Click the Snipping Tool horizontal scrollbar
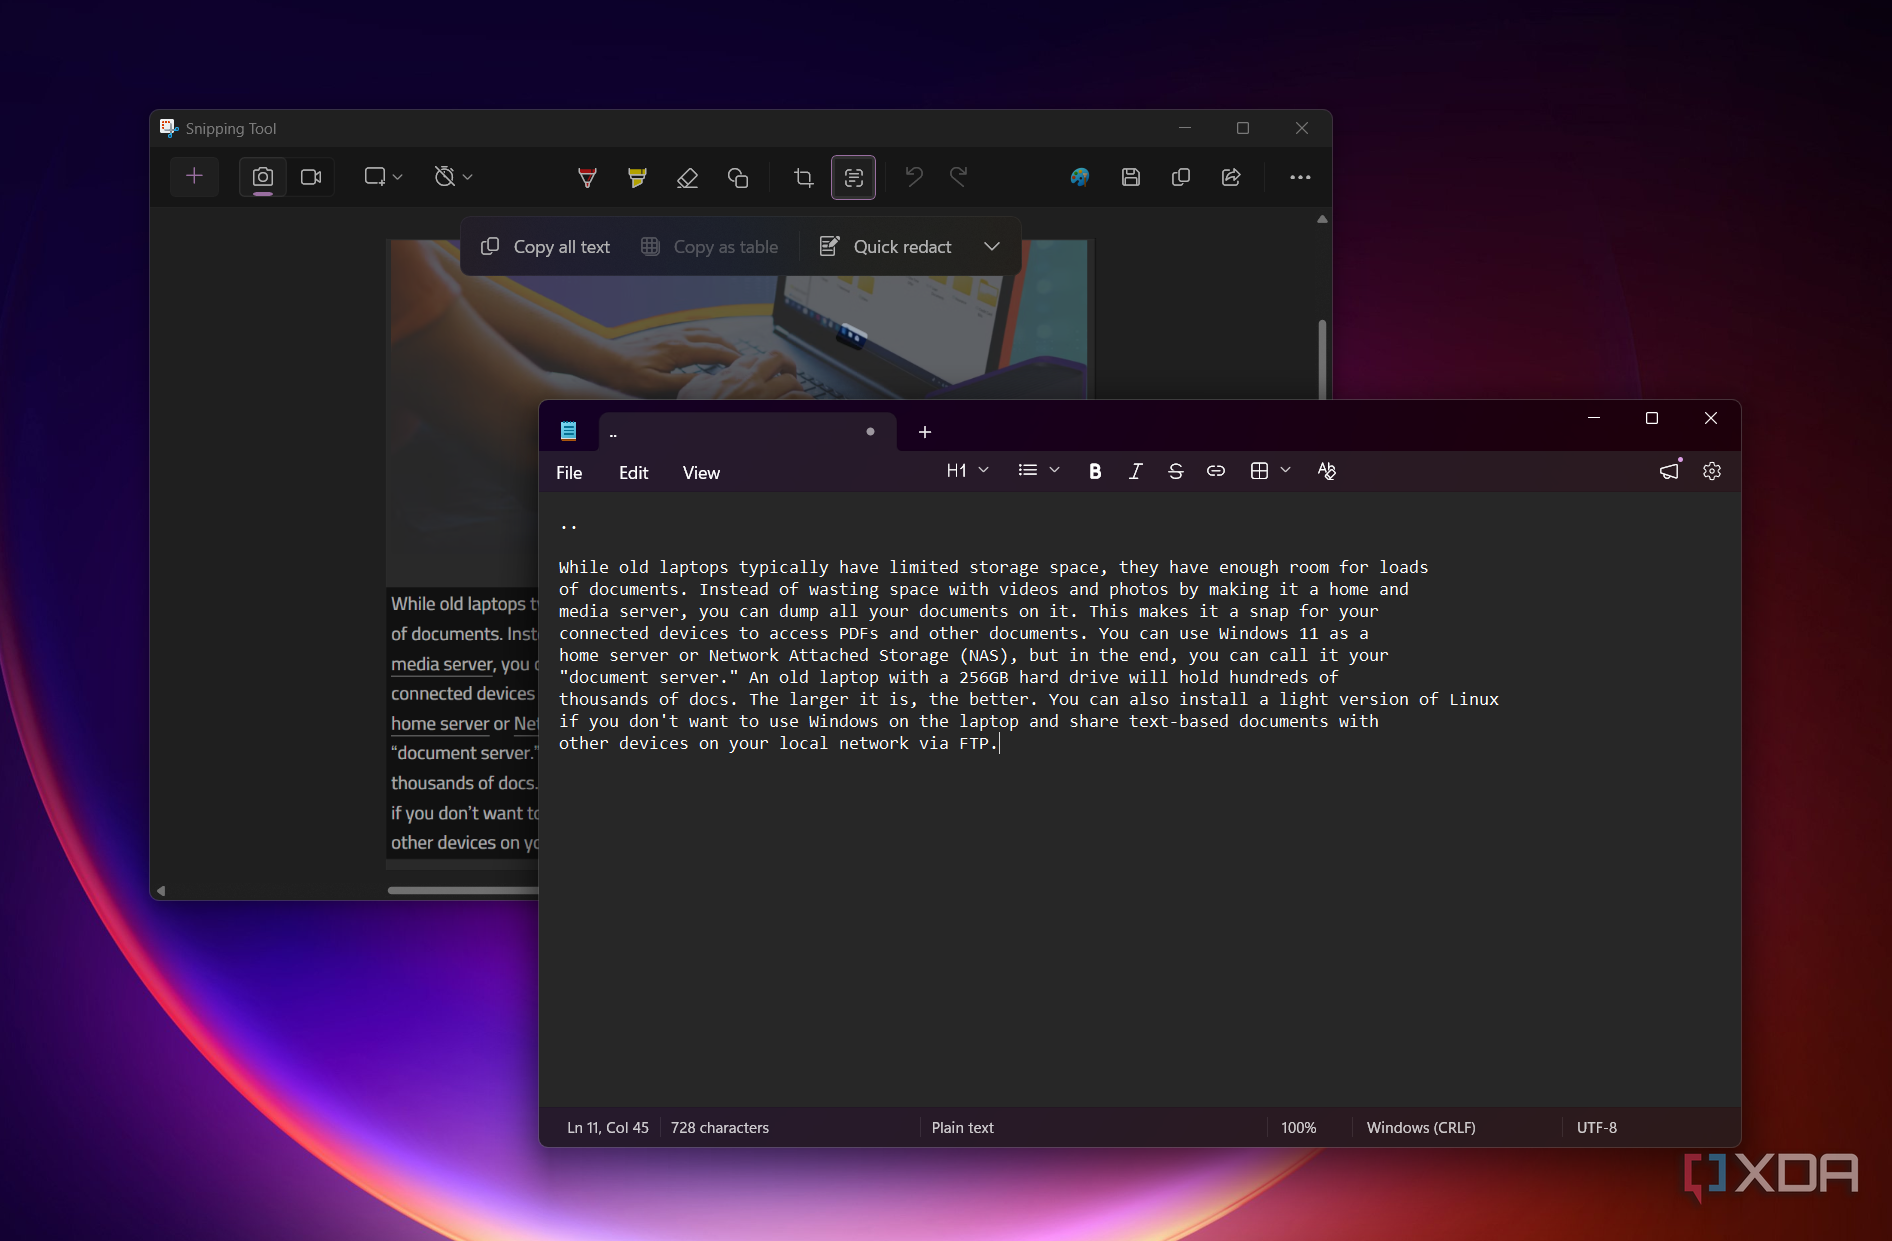Image resolution: width=1892 pixels, height=1241 pixels. pyautogui.click(x=463, y=890)
